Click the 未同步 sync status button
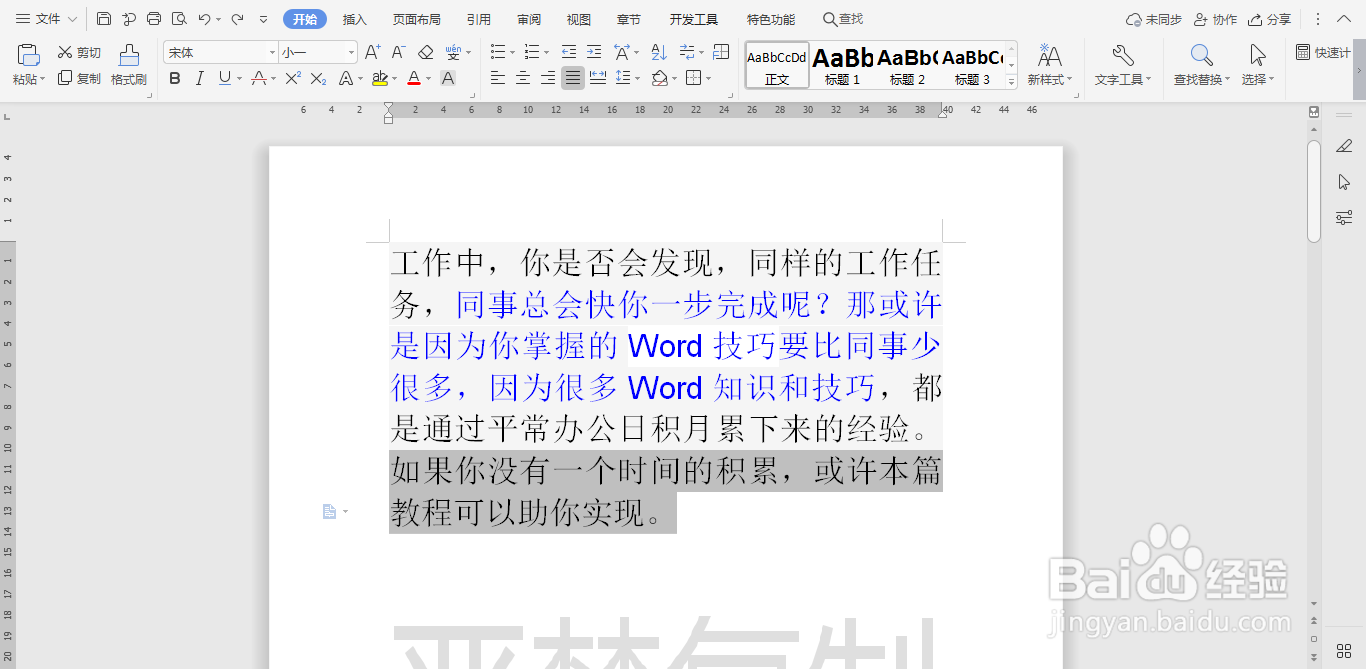 pyautogui.click(x=1154, y=19)
